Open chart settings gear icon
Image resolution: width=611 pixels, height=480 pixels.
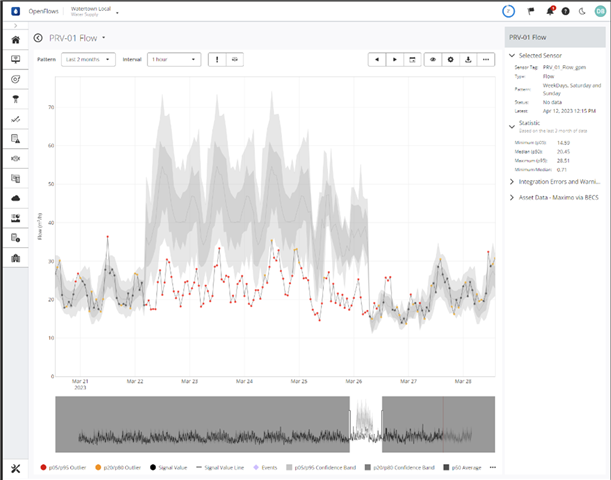[x=451, y=59]
